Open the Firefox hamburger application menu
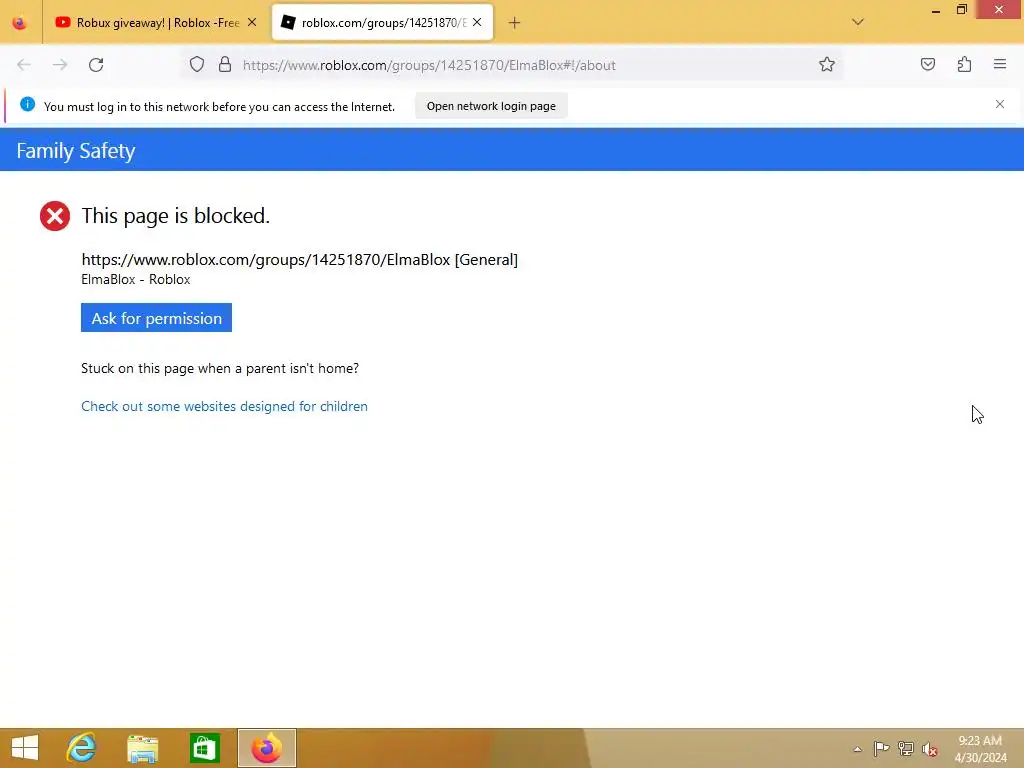1024x768 pixels. (1000, 64)
